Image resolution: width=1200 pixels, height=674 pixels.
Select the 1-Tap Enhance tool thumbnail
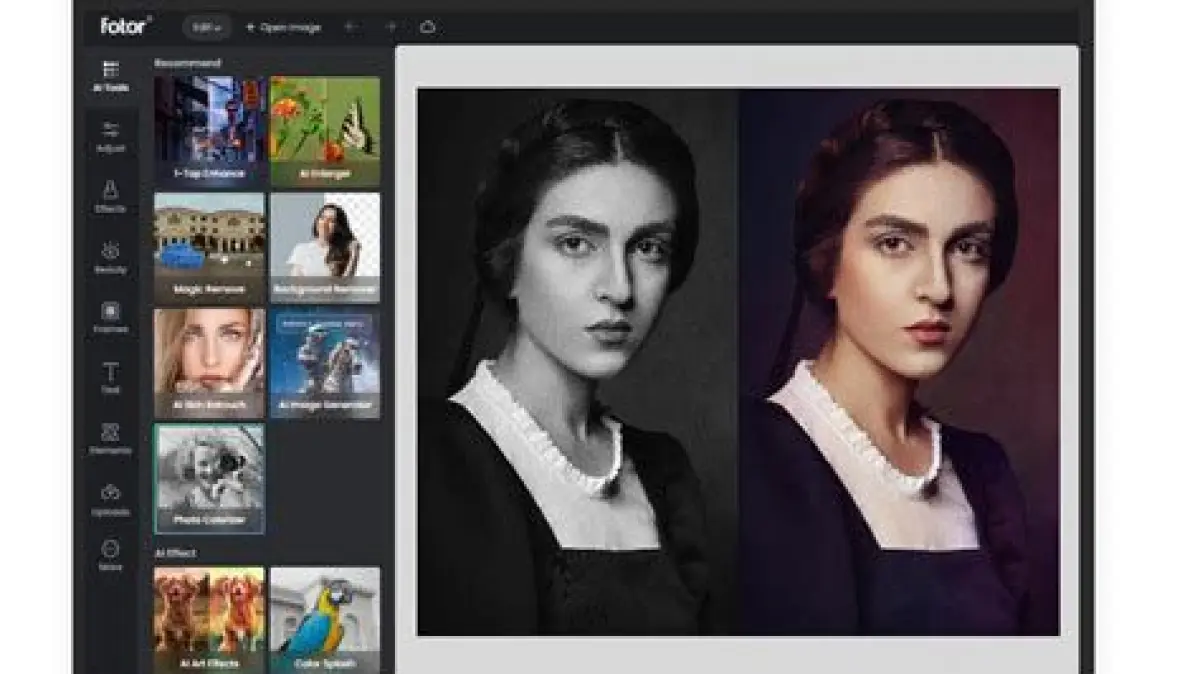[209, 131]
